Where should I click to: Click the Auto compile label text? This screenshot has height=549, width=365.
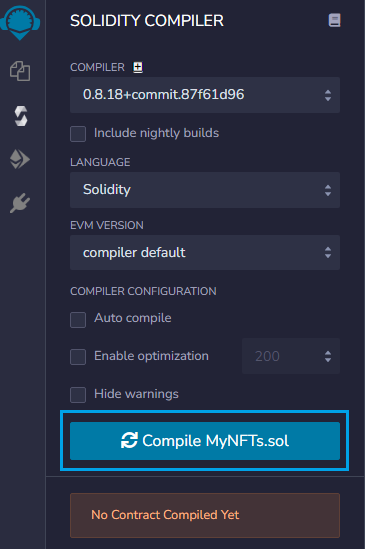[x=133, y=318]
